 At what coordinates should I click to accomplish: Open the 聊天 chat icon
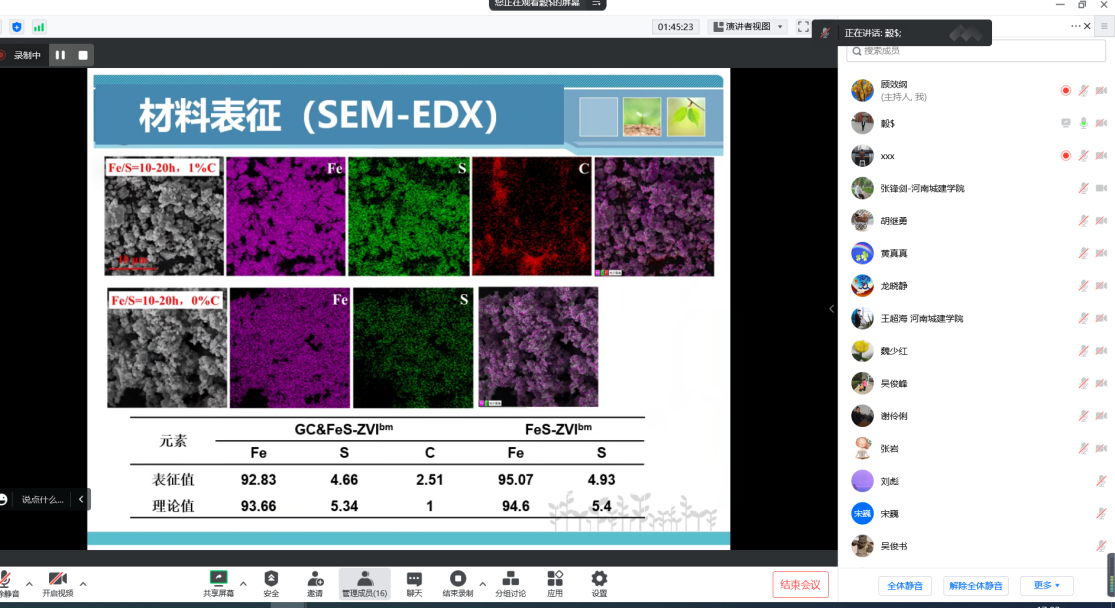click(414, 583)
